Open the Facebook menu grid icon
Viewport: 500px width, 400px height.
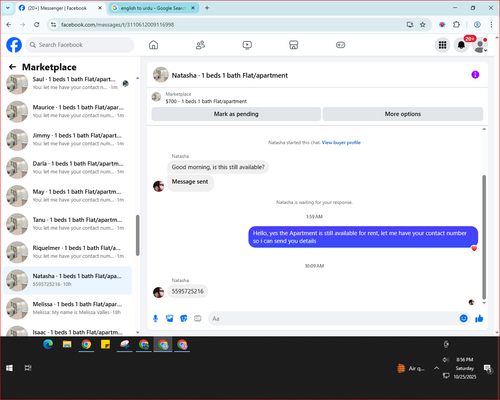point(442,45)
